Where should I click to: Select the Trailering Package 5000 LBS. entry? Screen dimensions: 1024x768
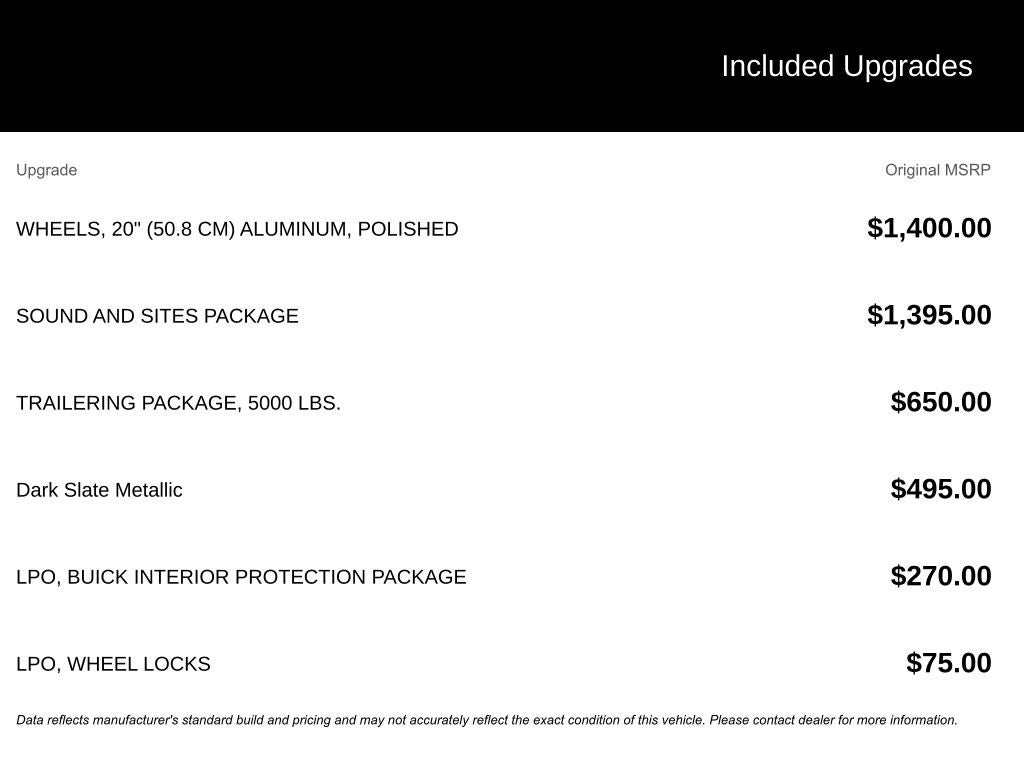178,403
